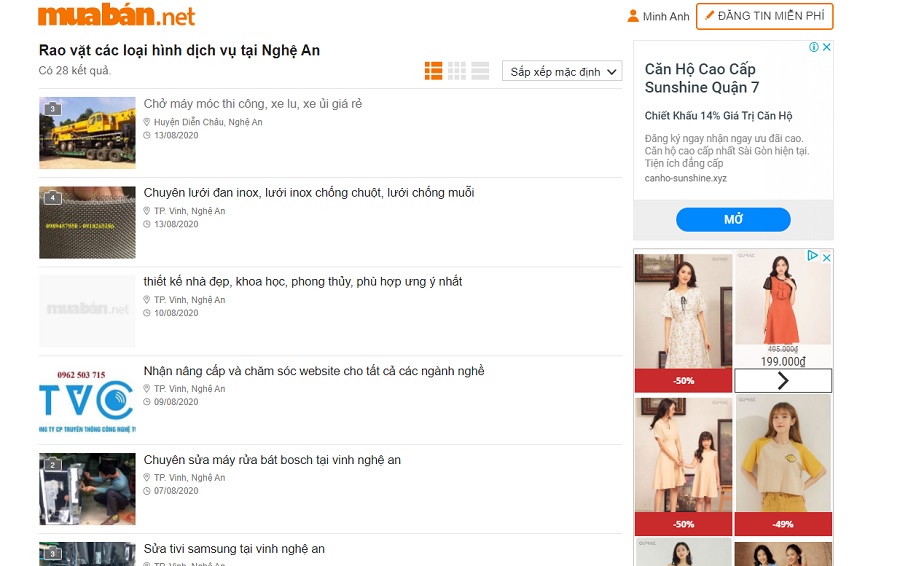Open floral white dress ad image
Screen dimensions: 900x566
click(684, 311)
